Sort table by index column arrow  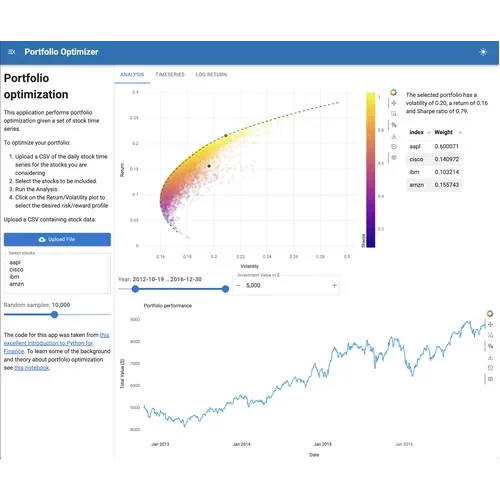[x=429, y=132]
